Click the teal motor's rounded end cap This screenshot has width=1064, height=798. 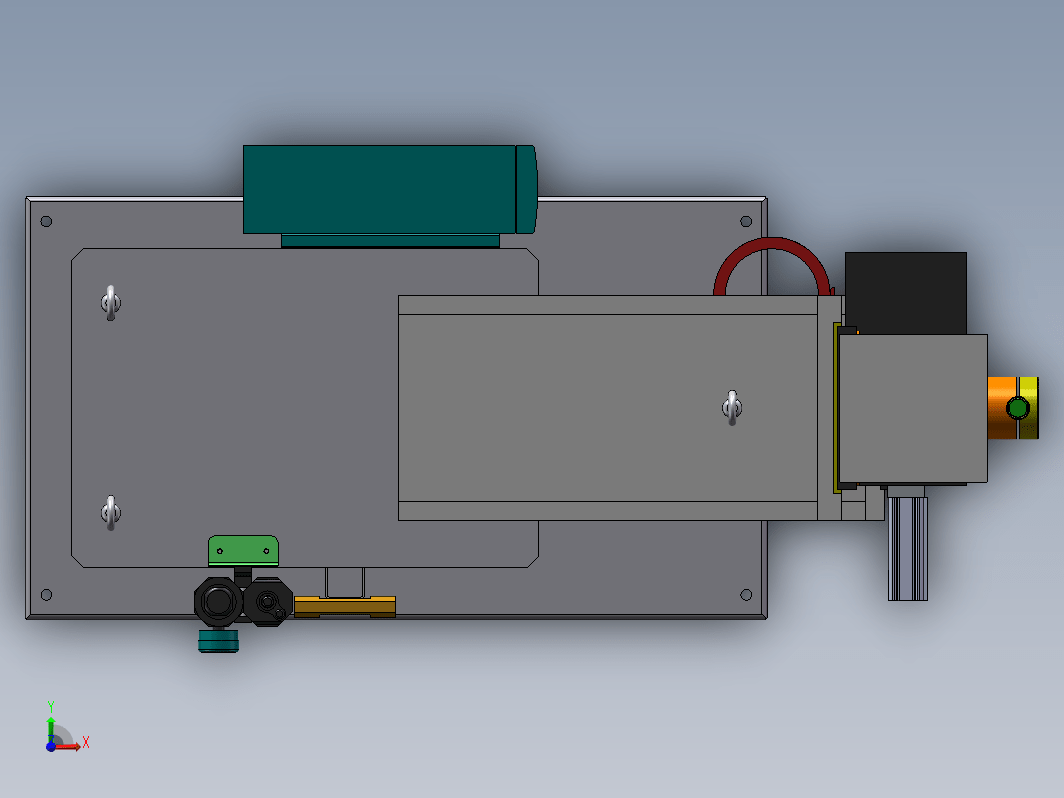tap(527, 189)
